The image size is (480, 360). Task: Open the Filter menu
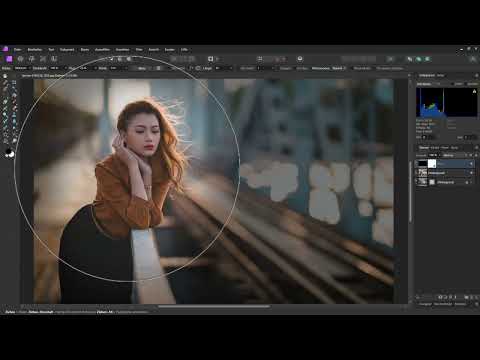pos(139,49)
